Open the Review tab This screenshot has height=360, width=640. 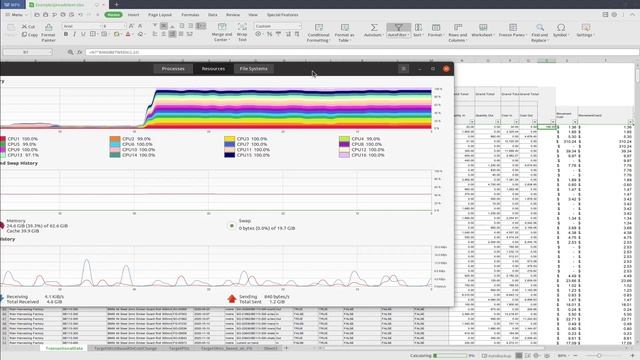click(233, 15)
